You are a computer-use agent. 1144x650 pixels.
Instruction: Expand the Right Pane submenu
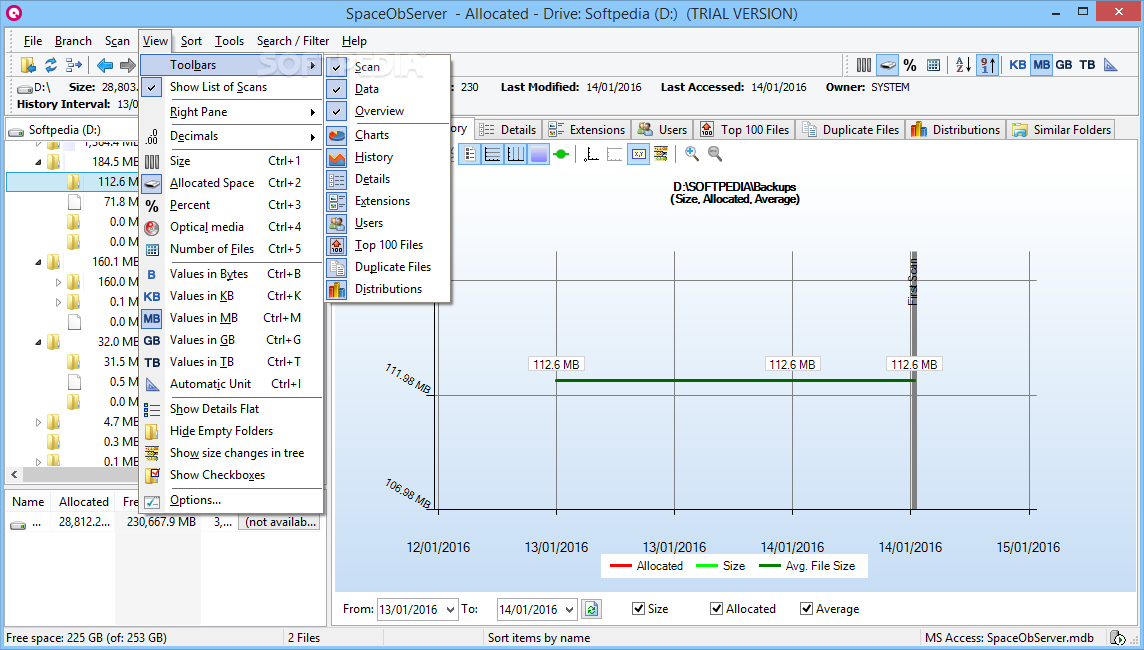(x=232, y=112)
